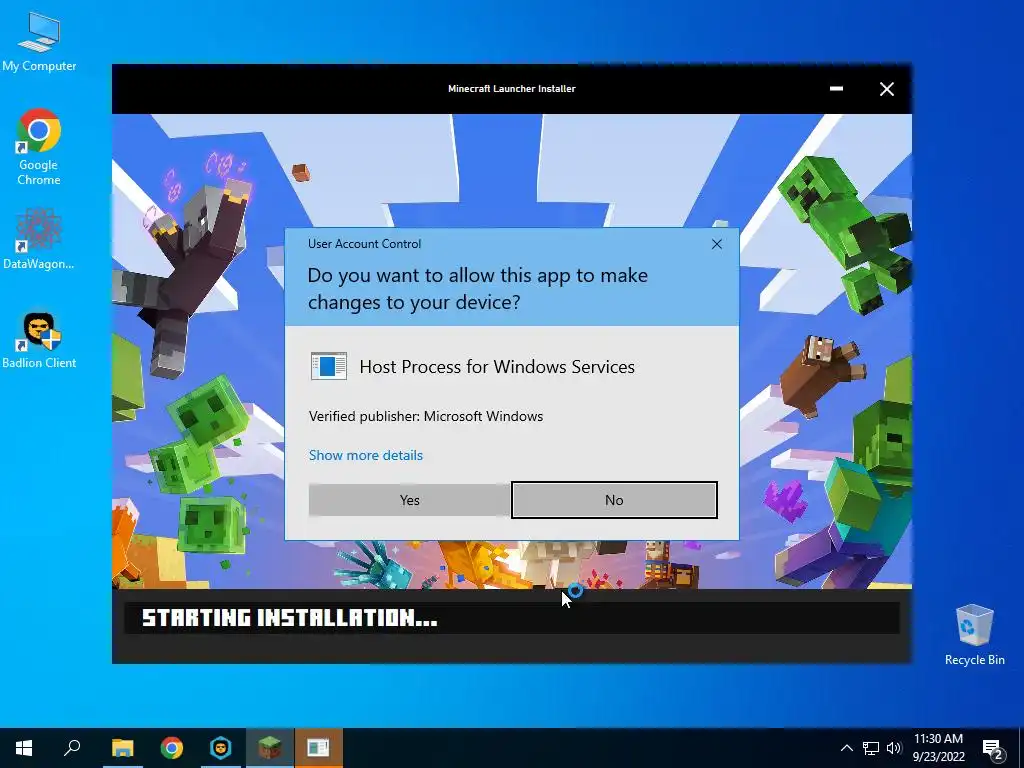This screenshot has height=768, width=1024.
Task: Open the taskbar clock and date
Action: 938,748
